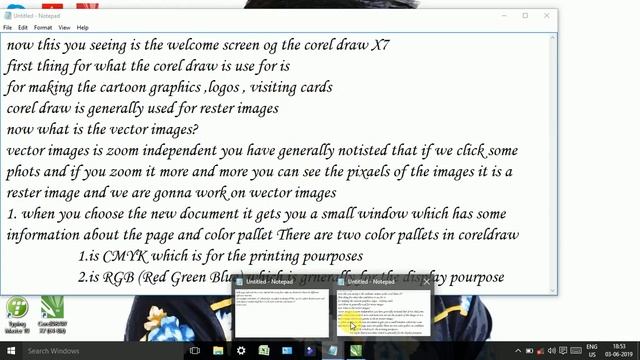Open the Windows Start menu
The height and width of the screenshot is (360, 640).
click(11, 351)
